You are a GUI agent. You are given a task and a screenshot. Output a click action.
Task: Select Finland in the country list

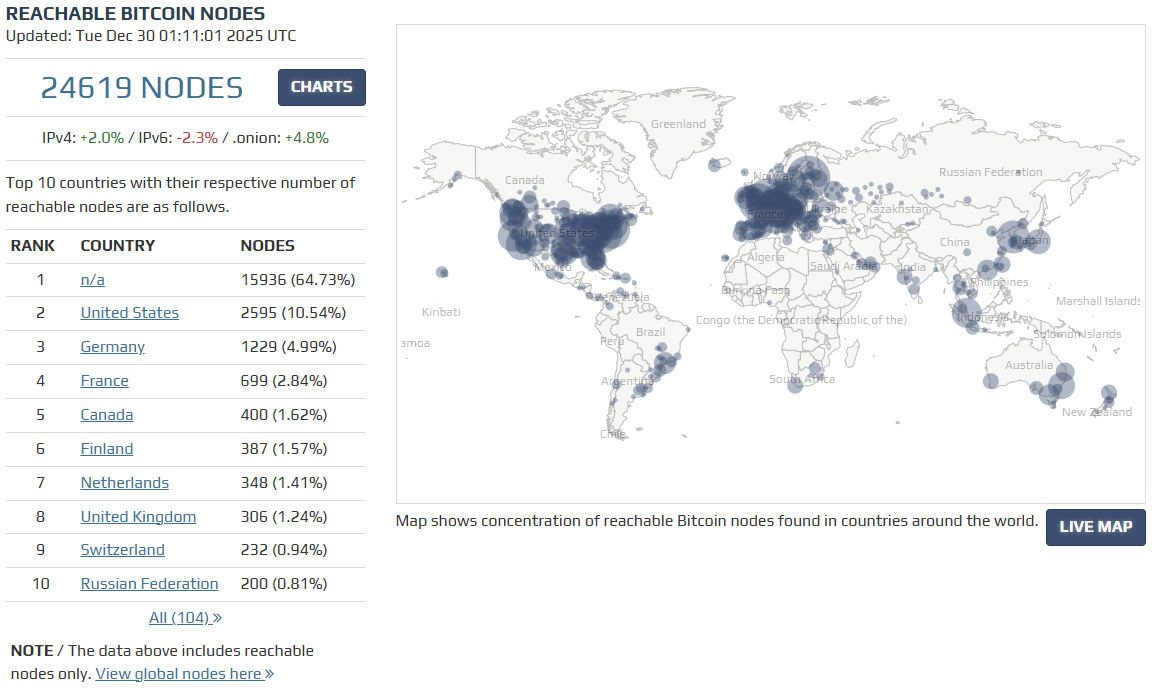106,449
